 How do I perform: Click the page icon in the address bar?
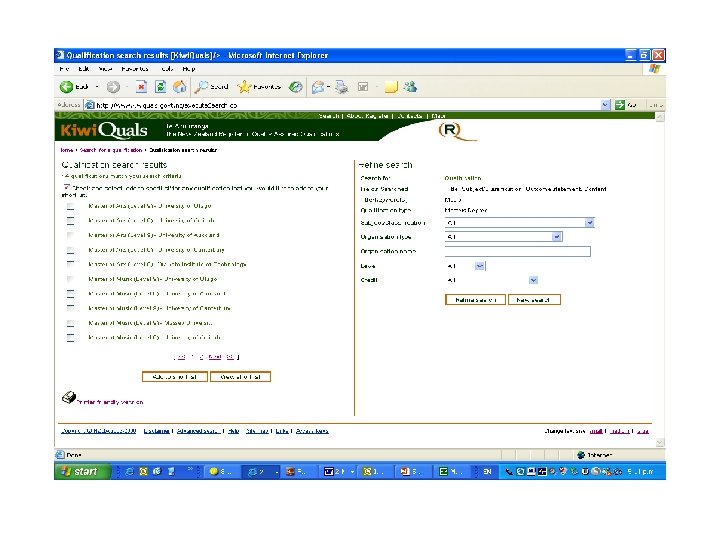coord(90,105)
